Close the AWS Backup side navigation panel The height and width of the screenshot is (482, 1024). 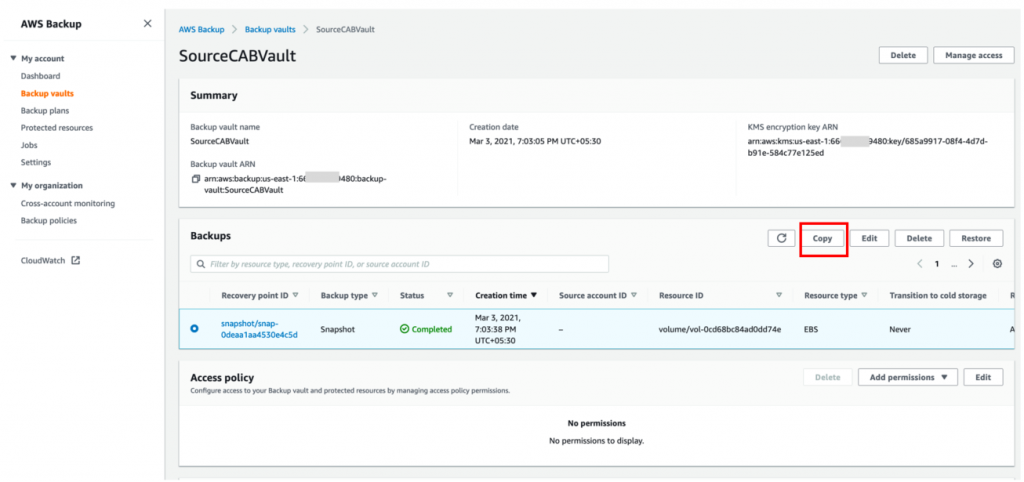point(148,24)
